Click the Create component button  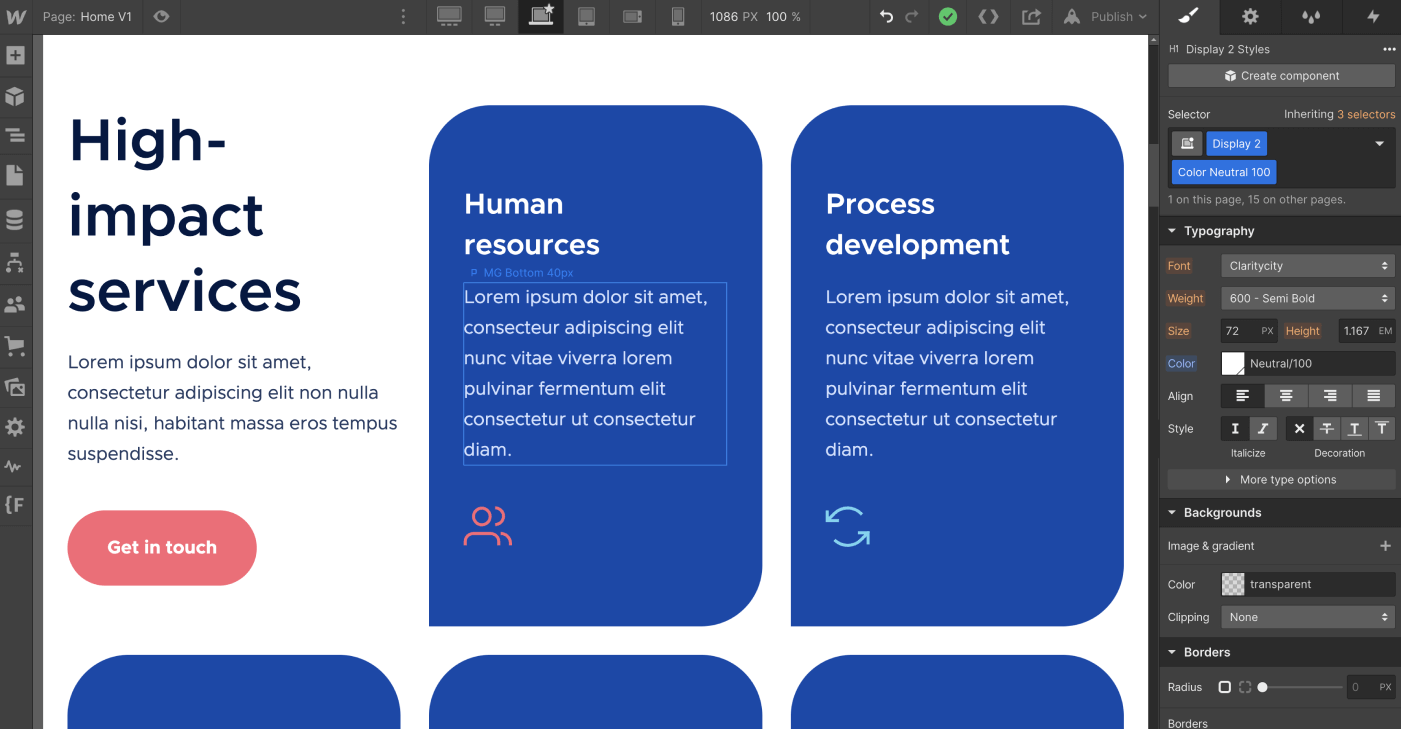click(x=1281, y=75)
